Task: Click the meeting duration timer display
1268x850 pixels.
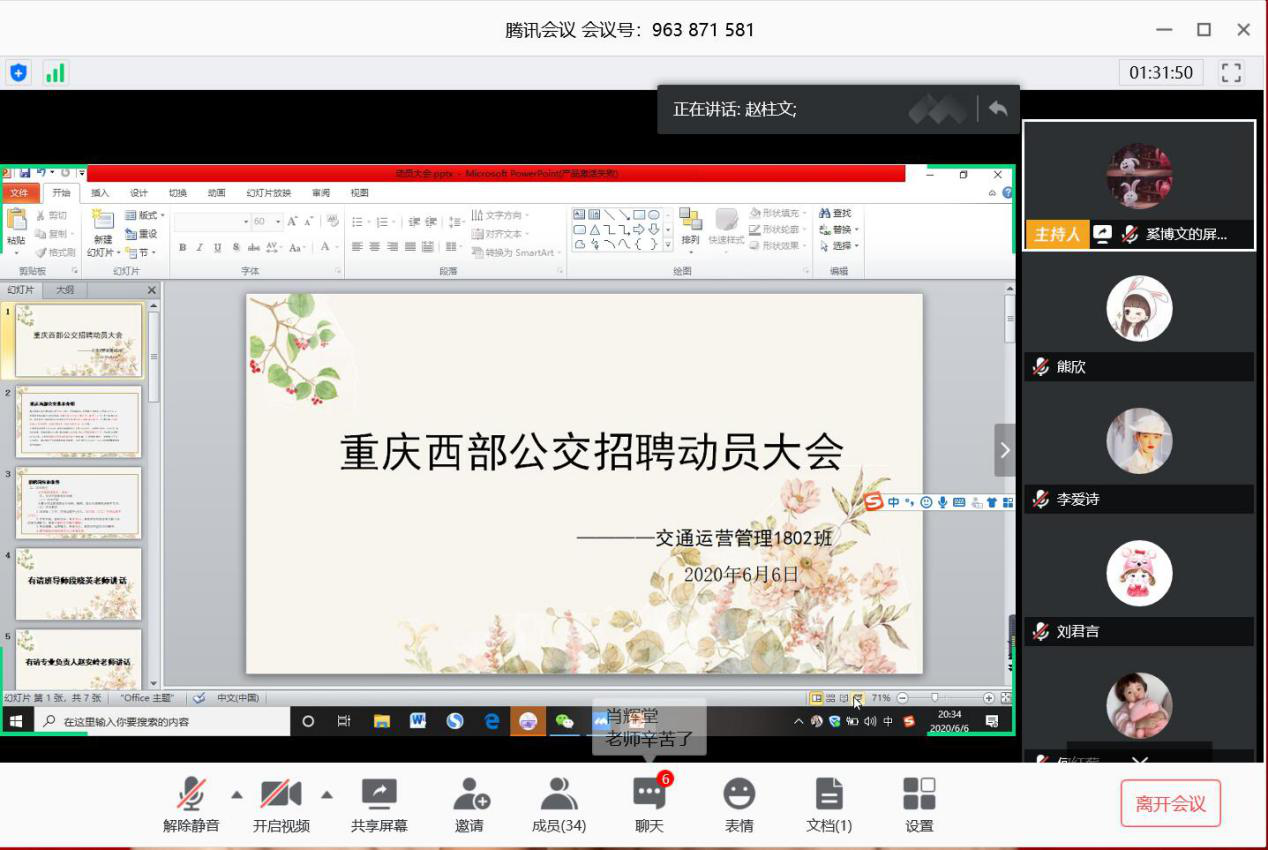Action: pyautogui.click(x=1161, y=72)
